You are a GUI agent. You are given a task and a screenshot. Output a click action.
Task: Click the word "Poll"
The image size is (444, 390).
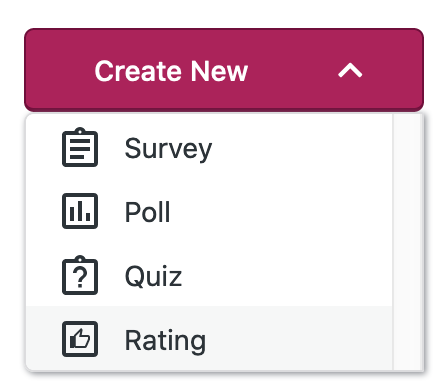147,212
